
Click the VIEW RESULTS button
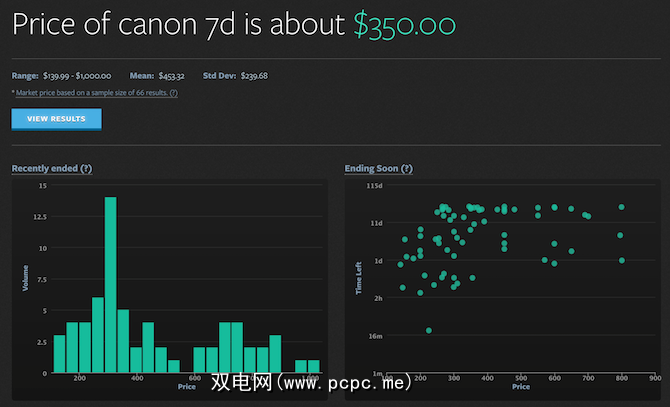point(56,119)
